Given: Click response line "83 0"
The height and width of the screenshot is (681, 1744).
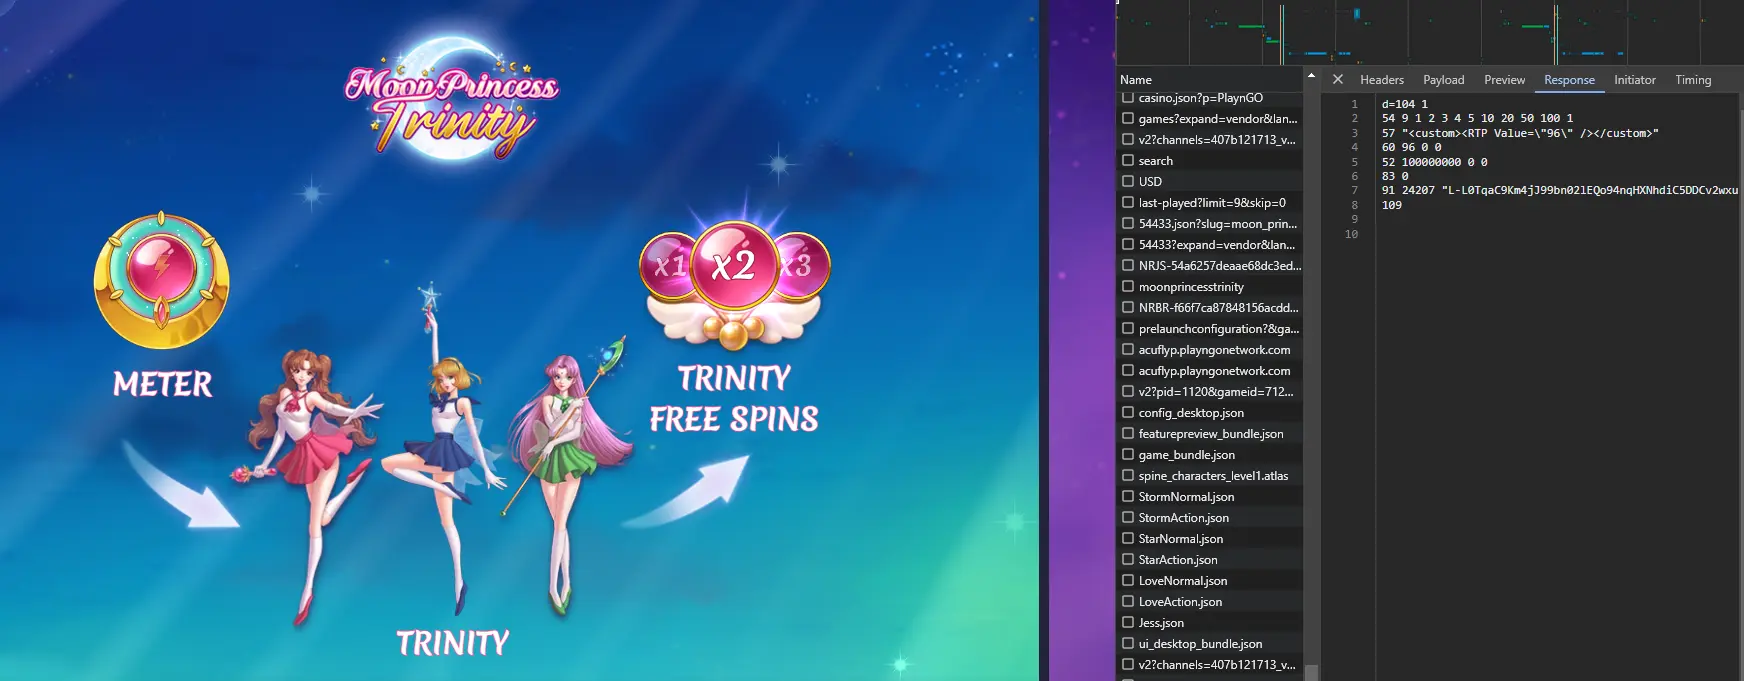Looking at the screenshot, I should 1395,176.
